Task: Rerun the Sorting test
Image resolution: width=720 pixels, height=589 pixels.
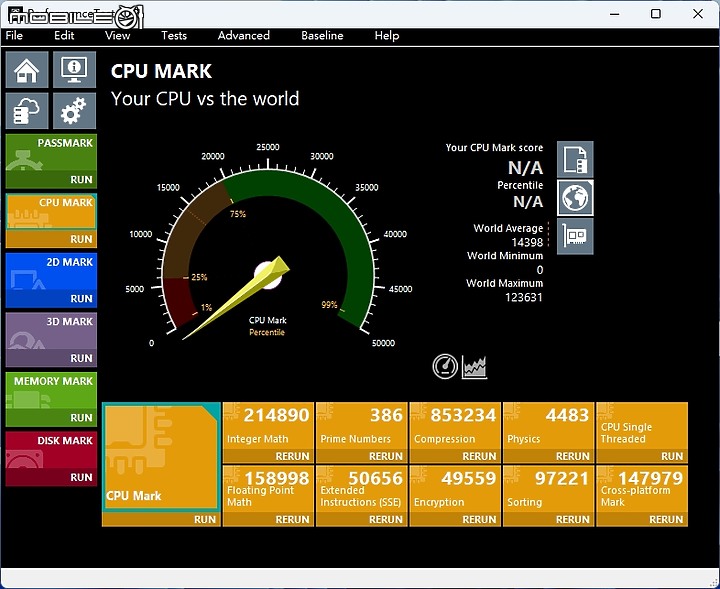Action: pos(573,519)
